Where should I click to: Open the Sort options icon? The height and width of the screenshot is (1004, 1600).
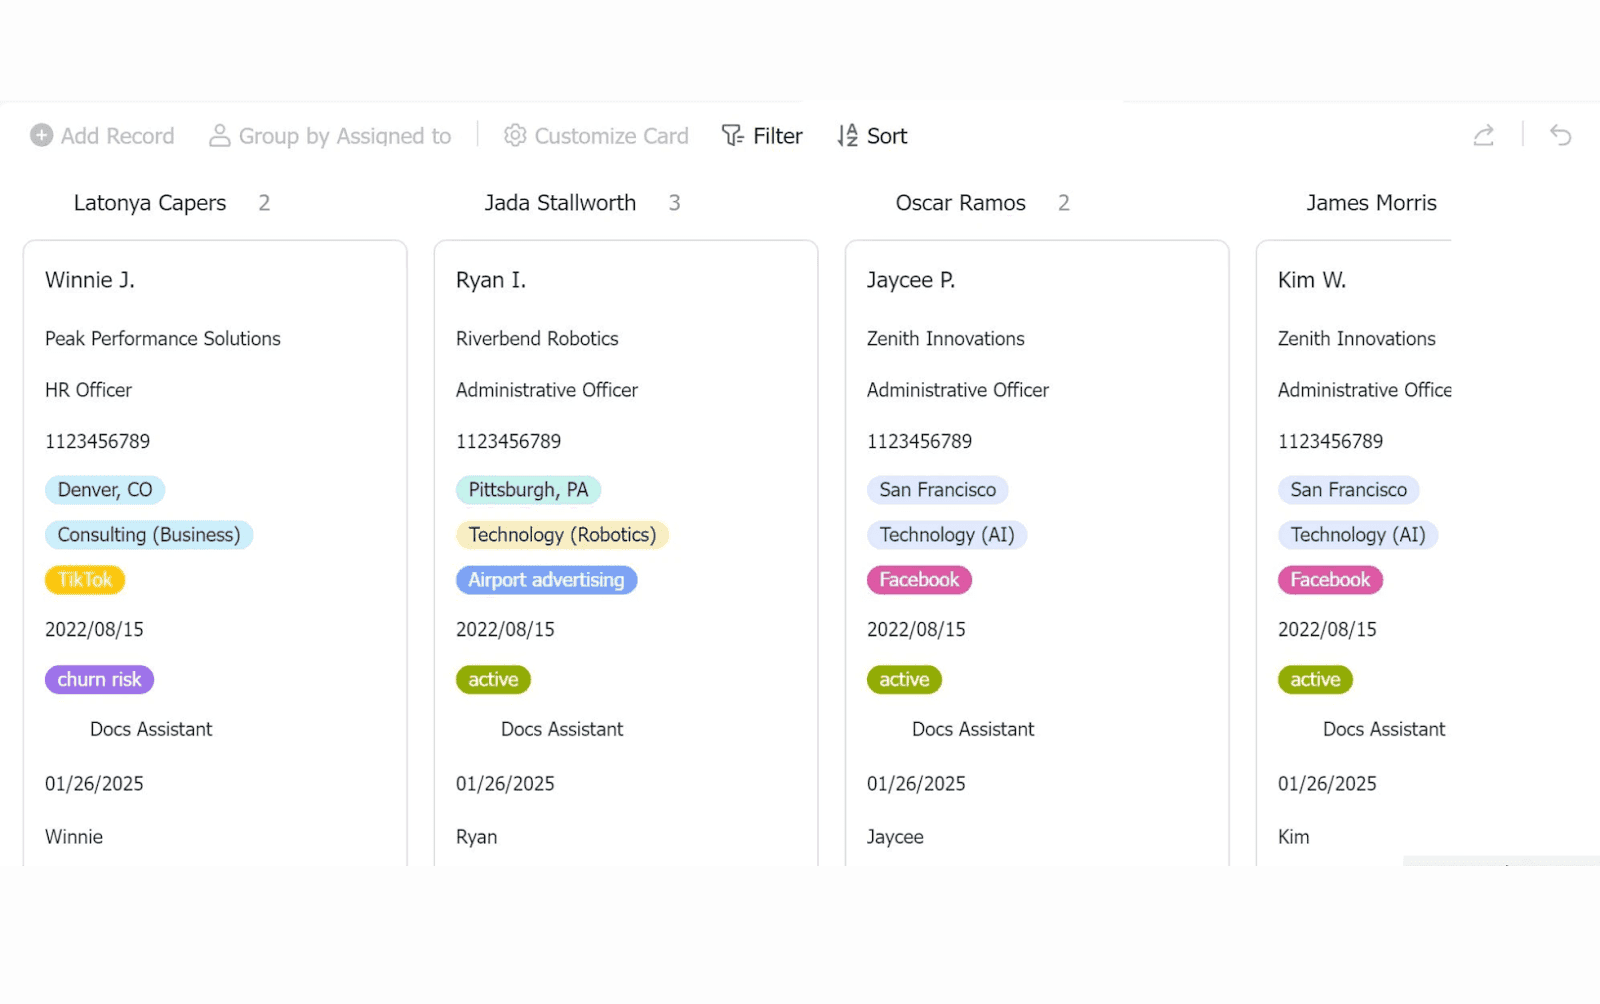pos(846,135)
